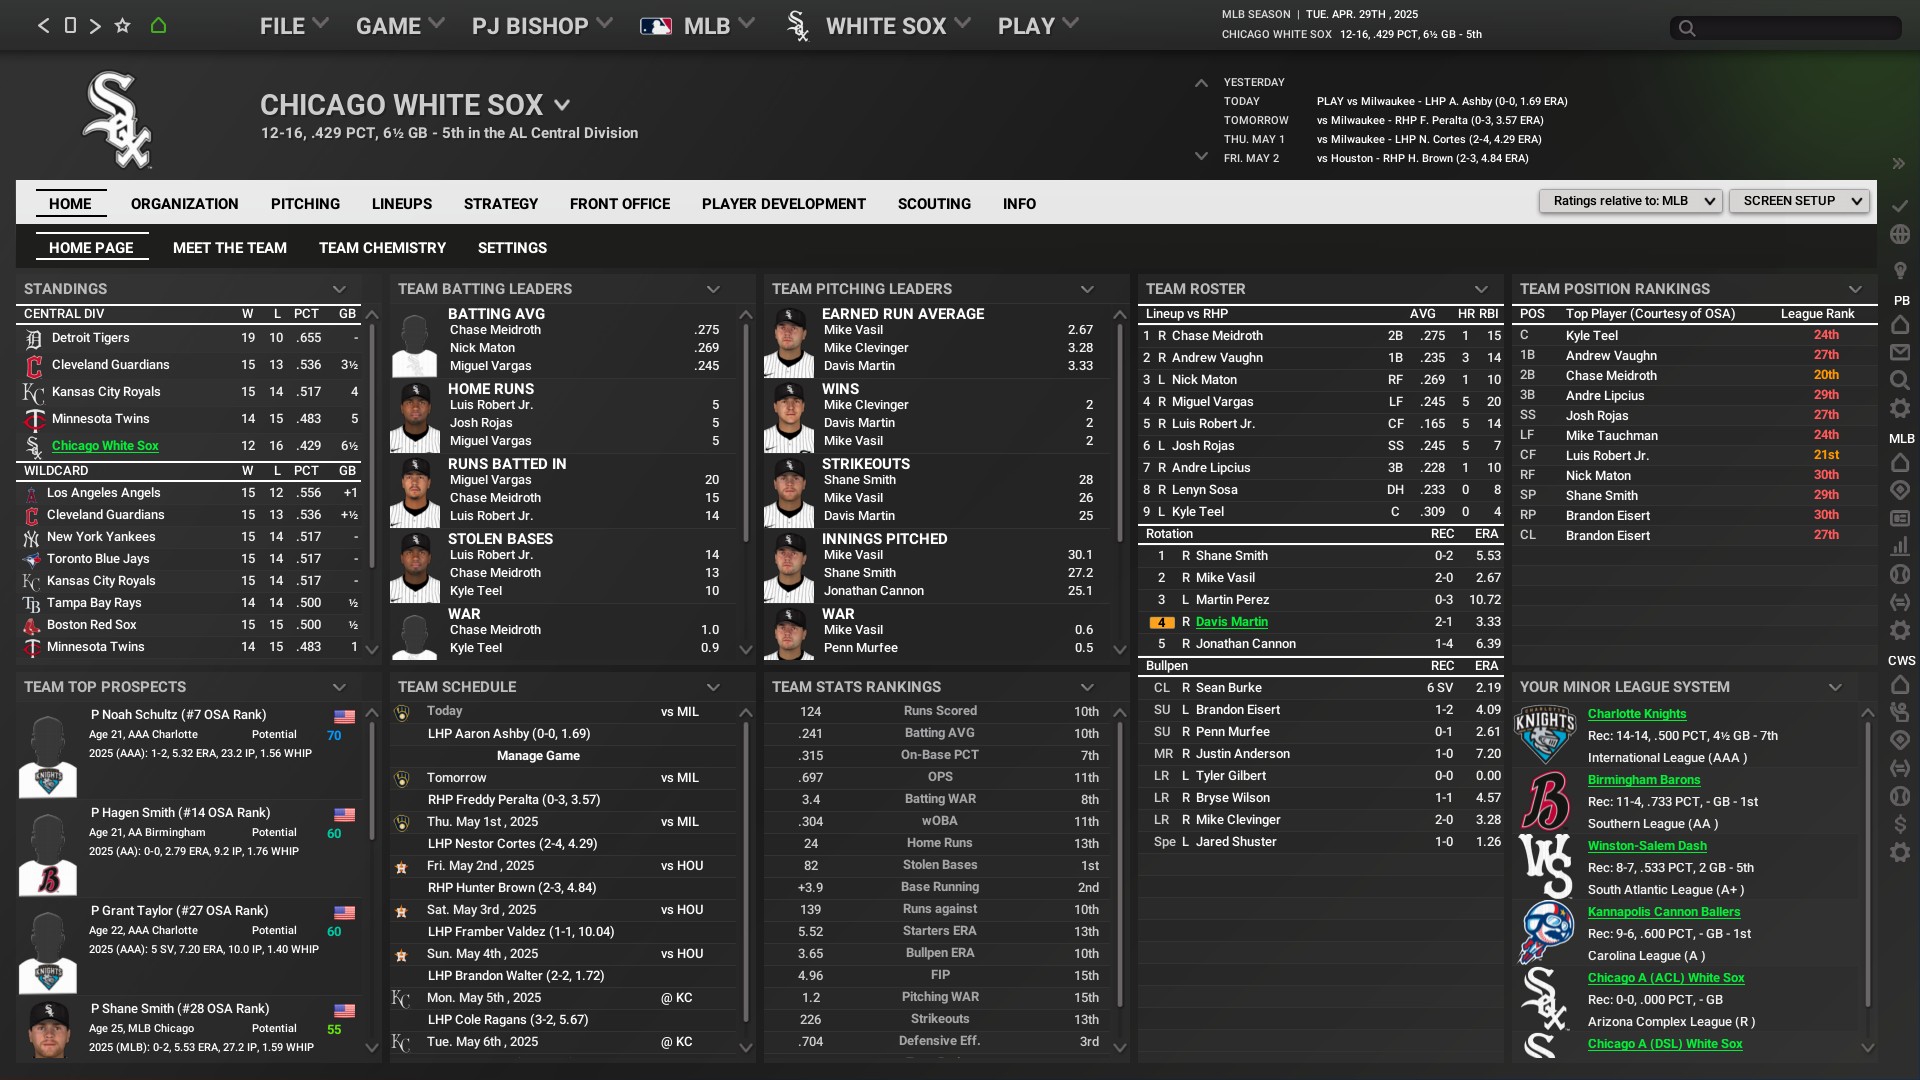The height and width of the screenshot is (1080, 1920).
Task: Click the checkmark icon in right sidebar
Action: click(1900, 205)
